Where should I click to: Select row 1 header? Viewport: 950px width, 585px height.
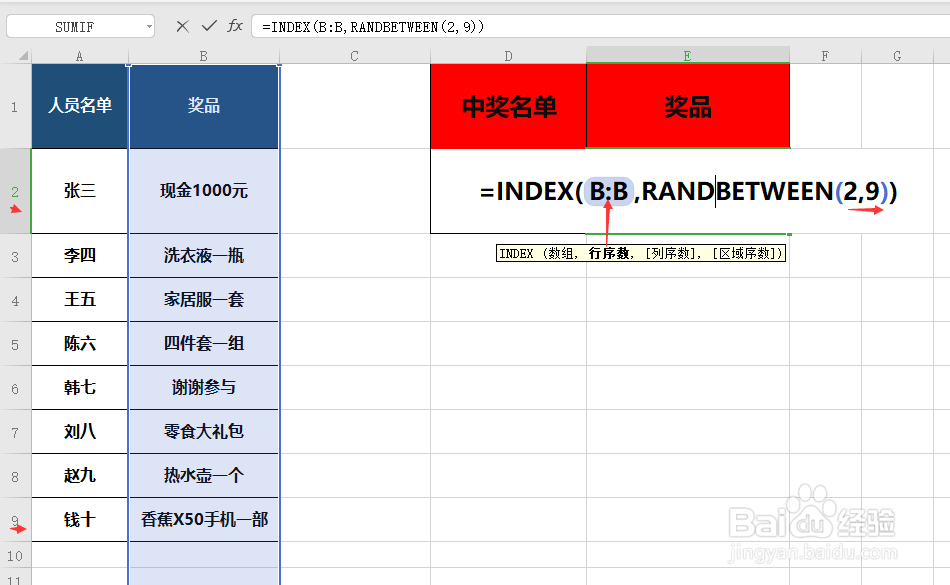[x=15, y=107]
